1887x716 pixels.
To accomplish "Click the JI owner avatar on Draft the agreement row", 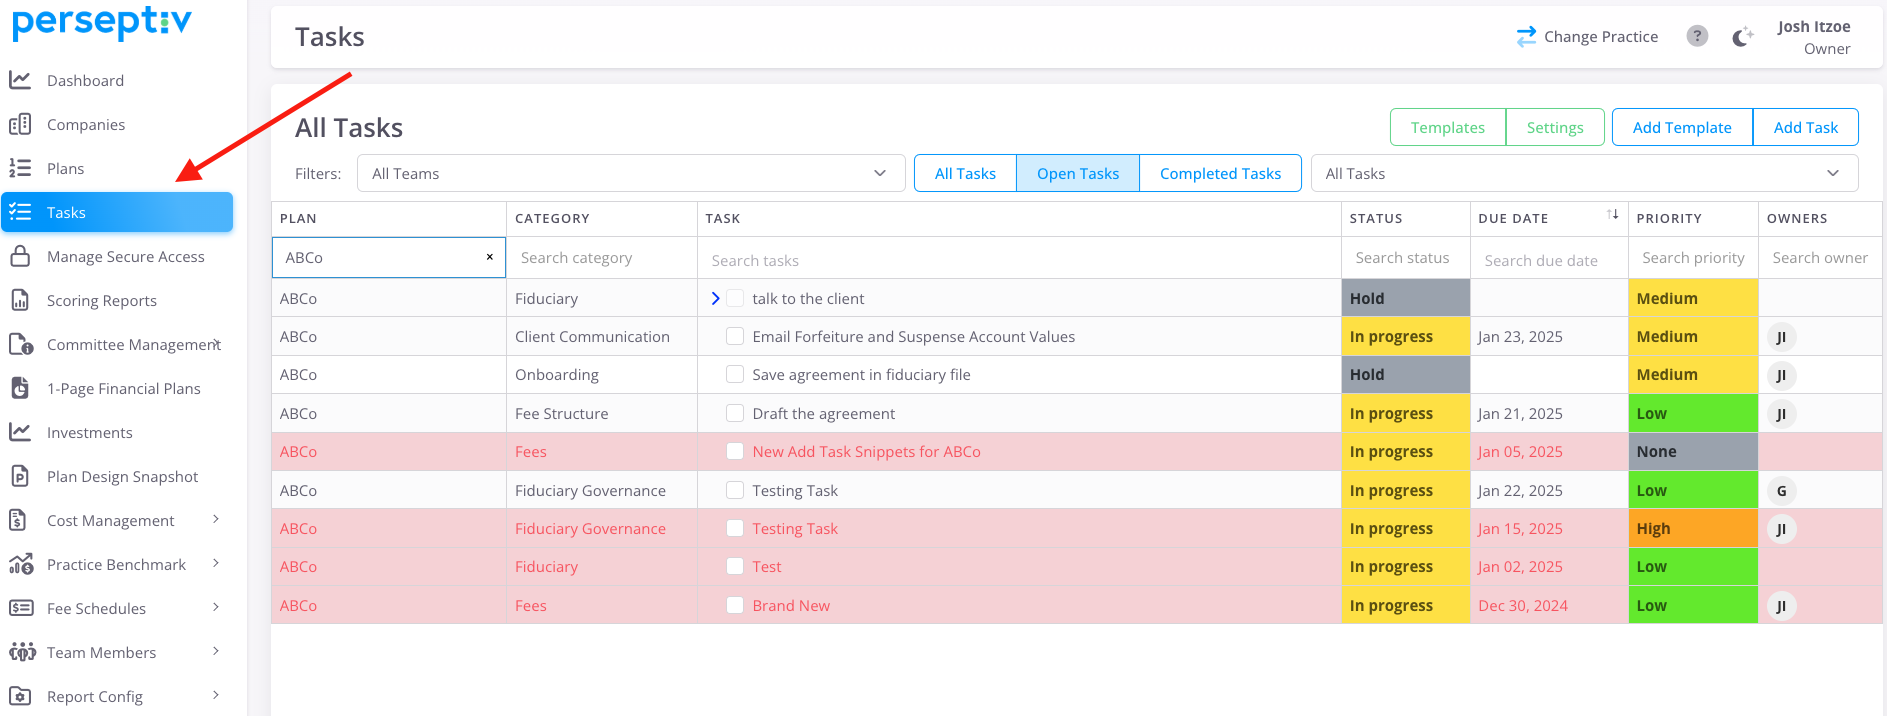I will coord(1781,414).
